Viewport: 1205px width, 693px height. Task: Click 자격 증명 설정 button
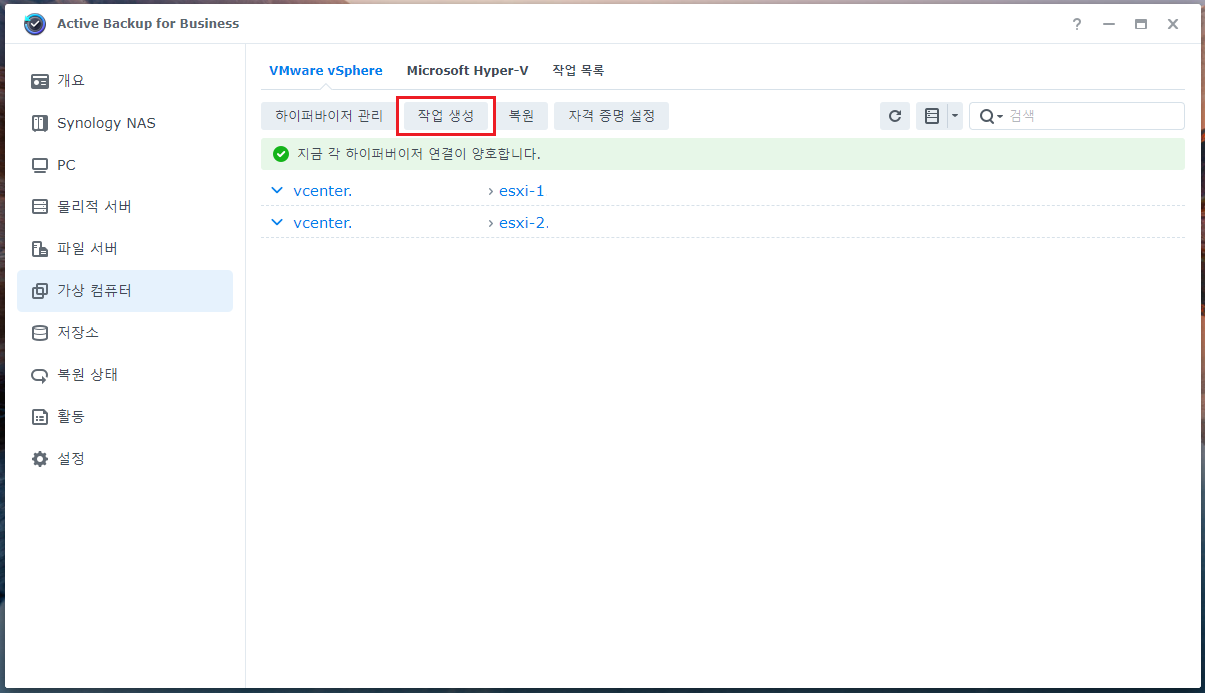(x=612, y=116)
